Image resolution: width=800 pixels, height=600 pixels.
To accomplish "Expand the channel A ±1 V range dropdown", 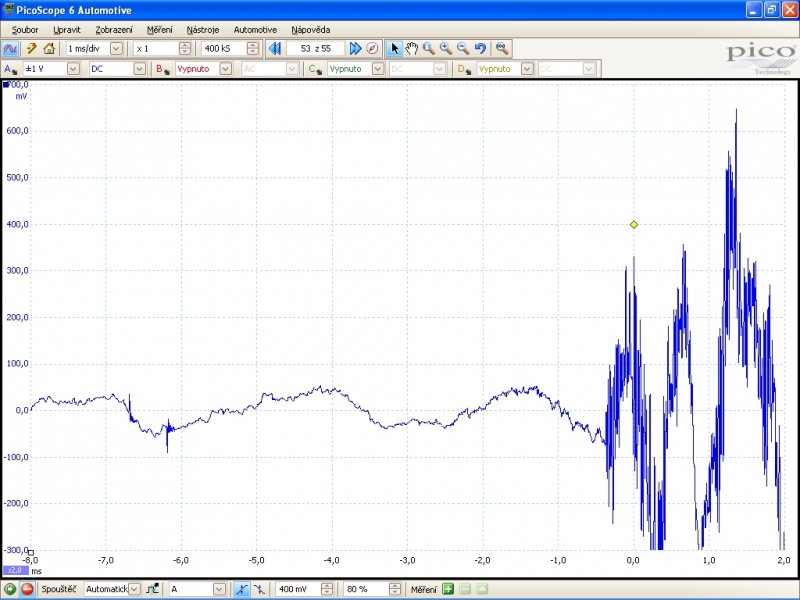I will [75, 69].
